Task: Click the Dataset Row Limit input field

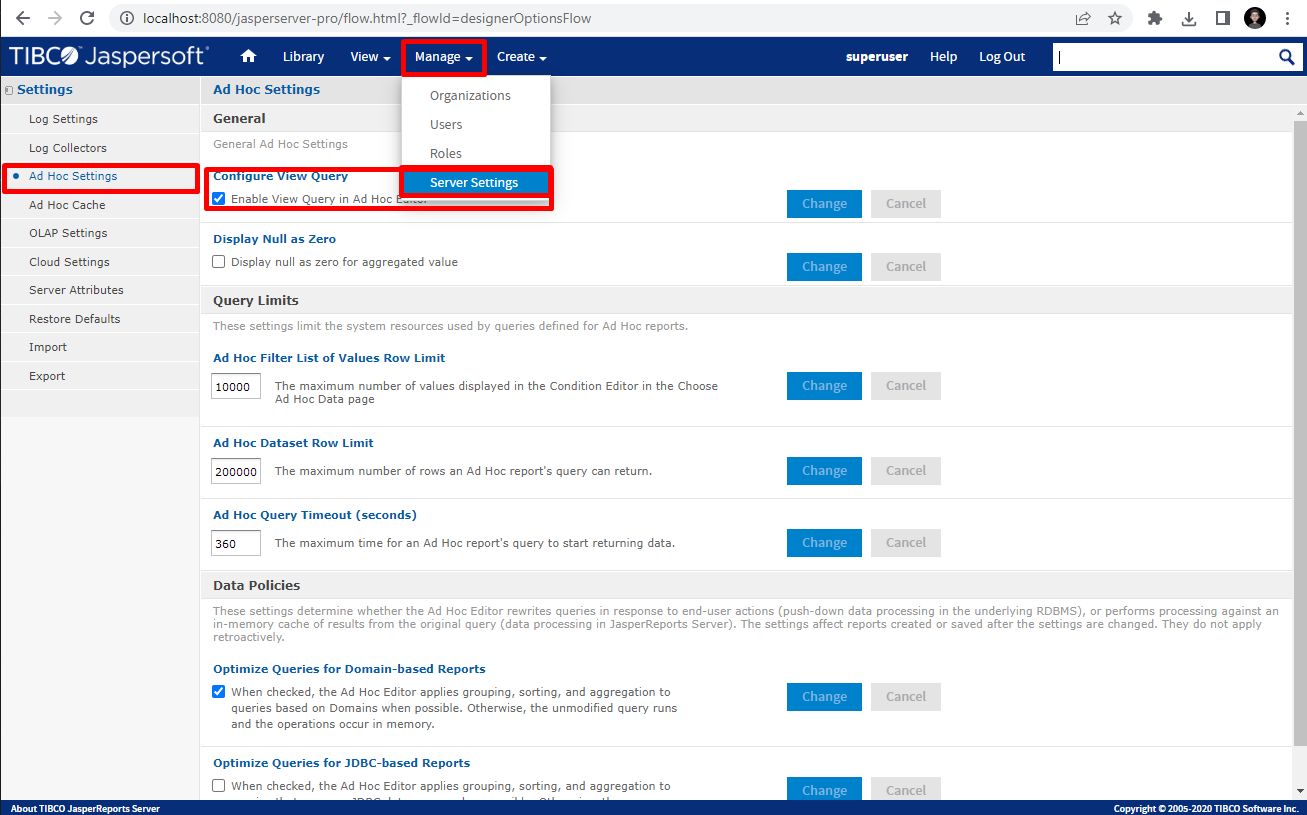Action: (236, 471)
